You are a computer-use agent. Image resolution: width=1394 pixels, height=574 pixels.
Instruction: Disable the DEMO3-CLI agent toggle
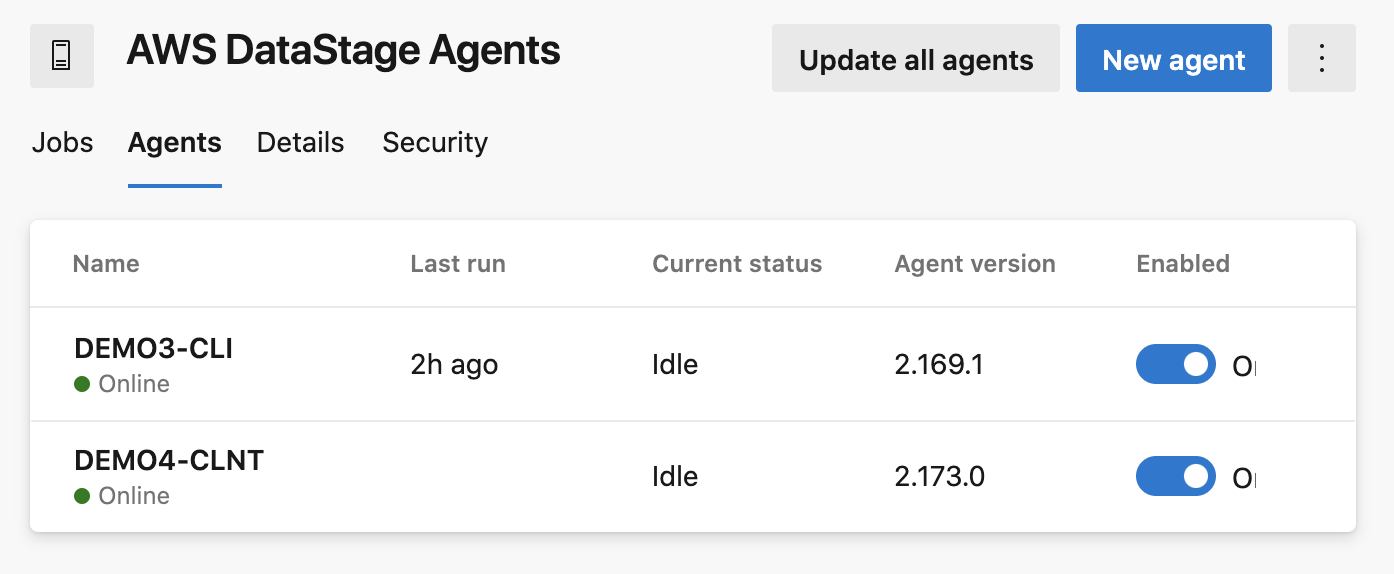[x=1175, y=365]
